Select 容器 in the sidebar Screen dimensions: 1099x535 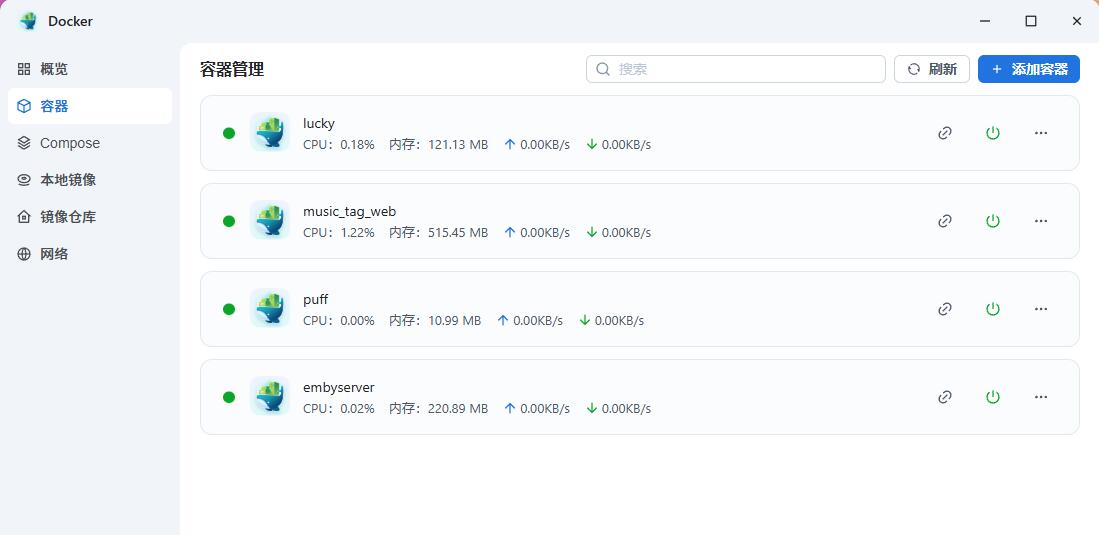click(90, 106)
